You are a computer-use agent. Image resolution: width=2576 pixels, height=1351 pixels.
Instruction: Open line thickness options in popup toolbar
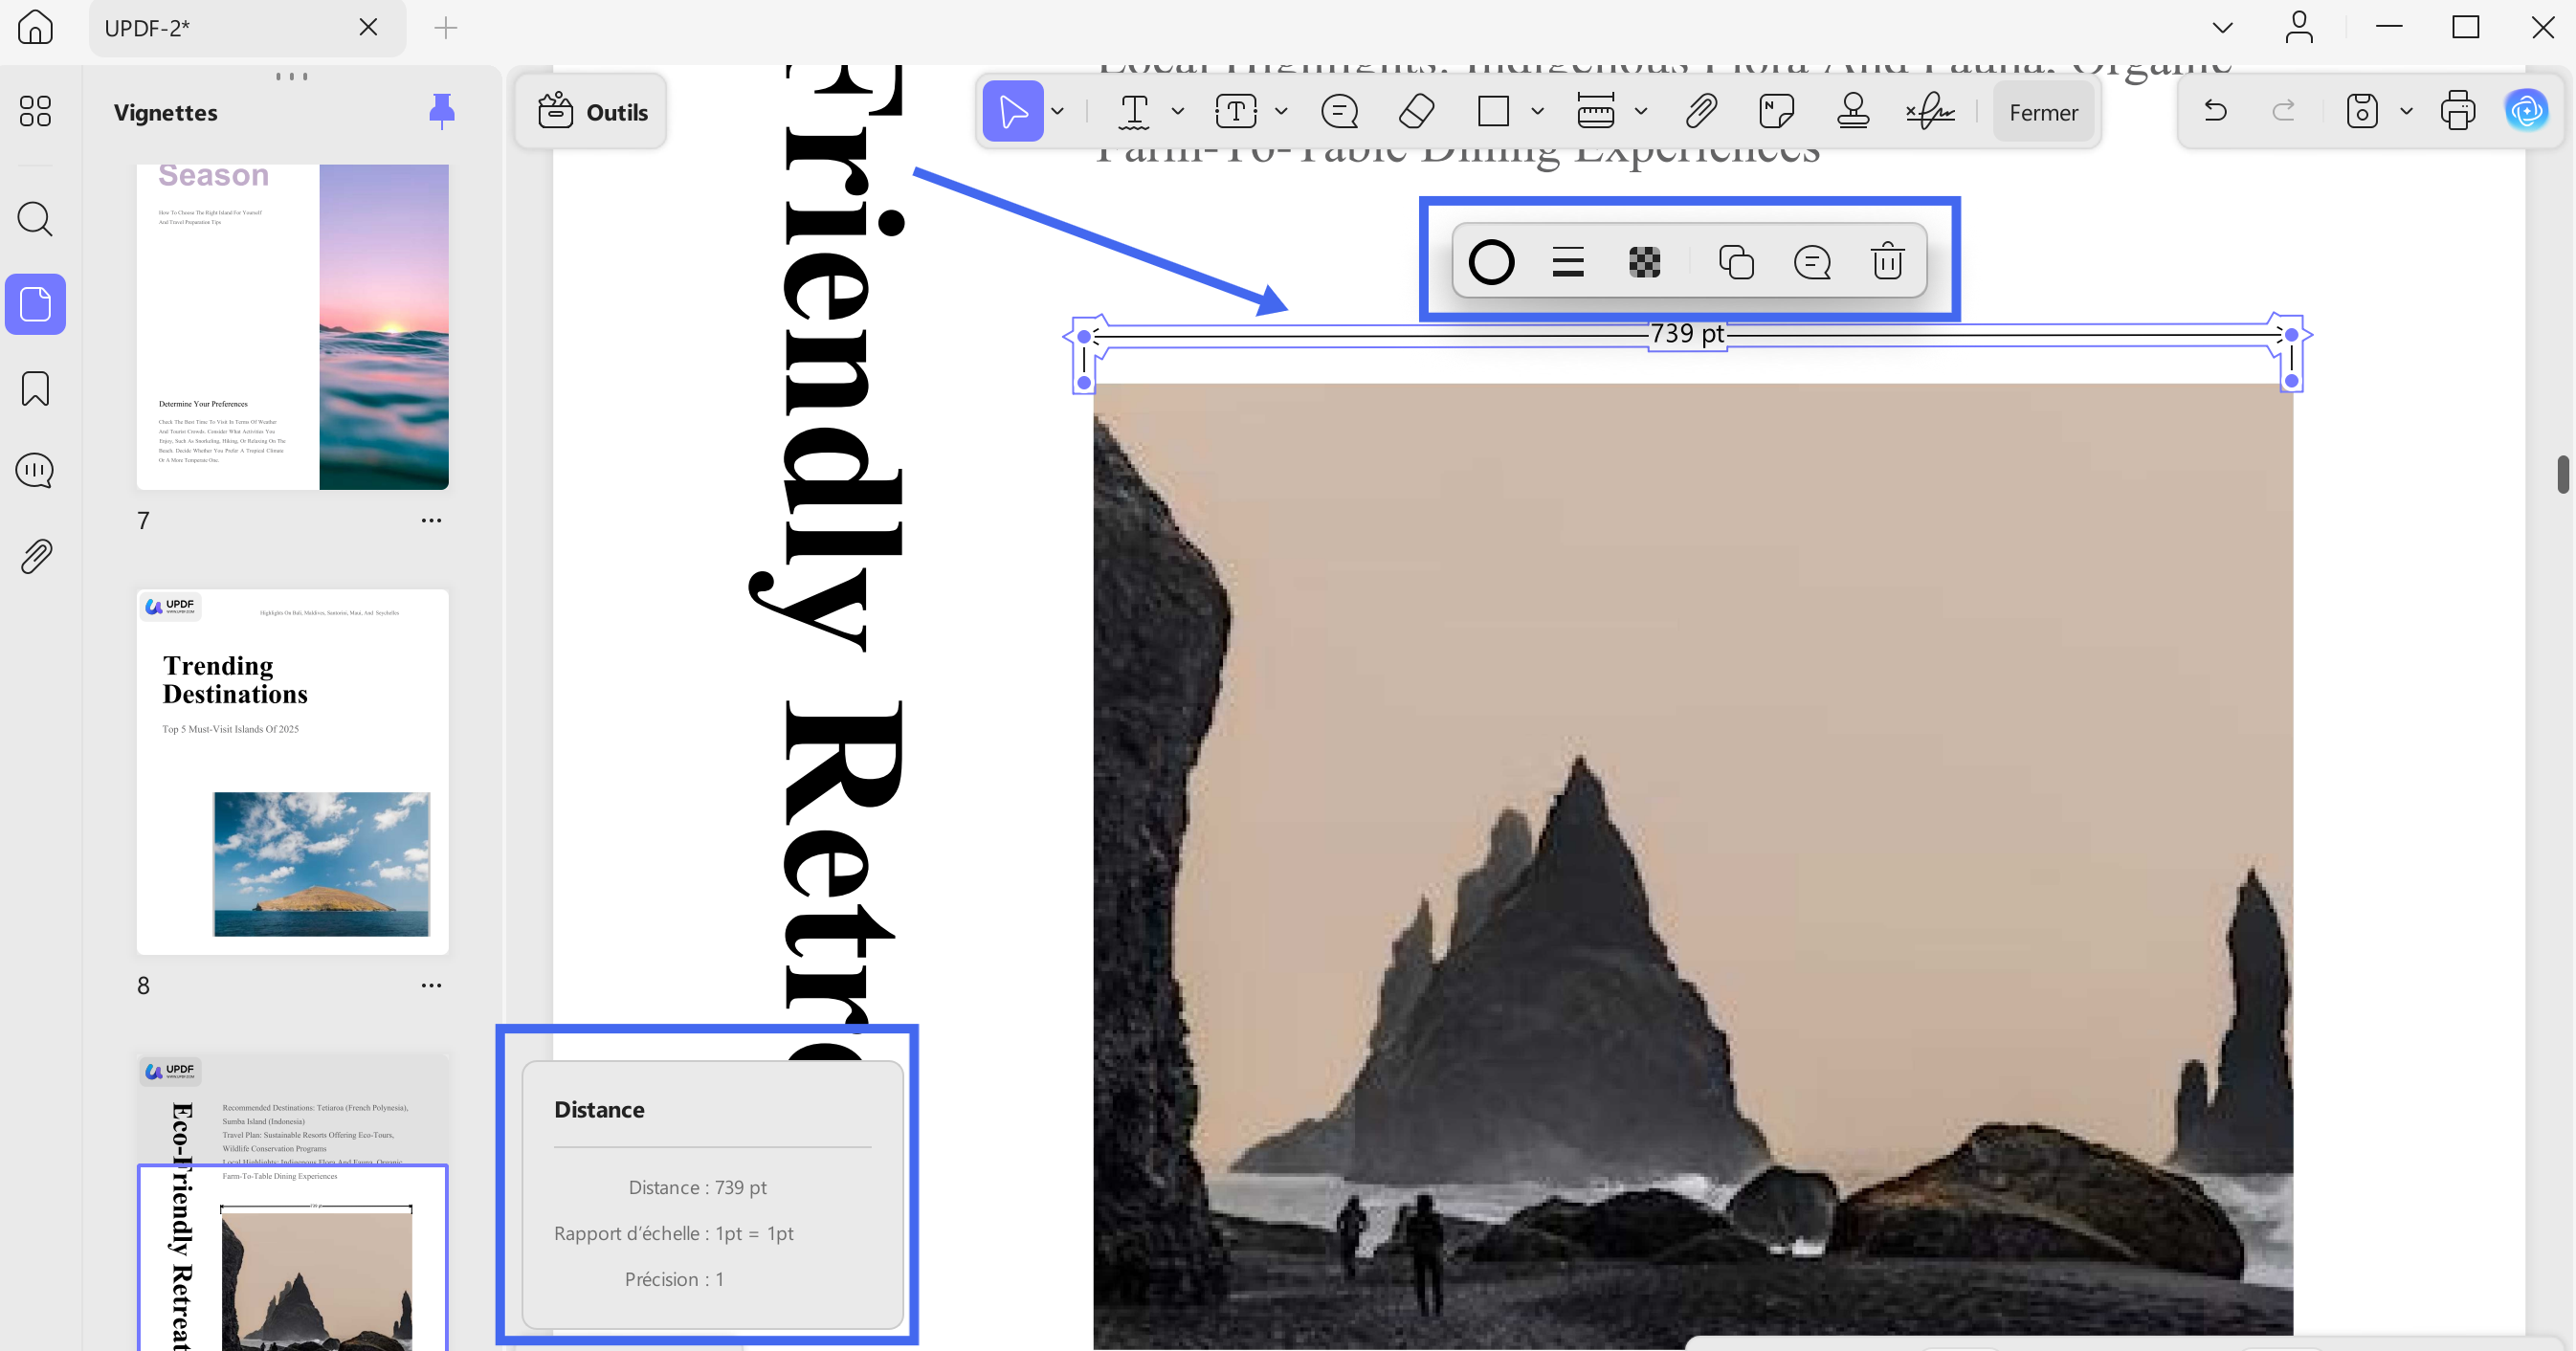[x=1568, y=262]
